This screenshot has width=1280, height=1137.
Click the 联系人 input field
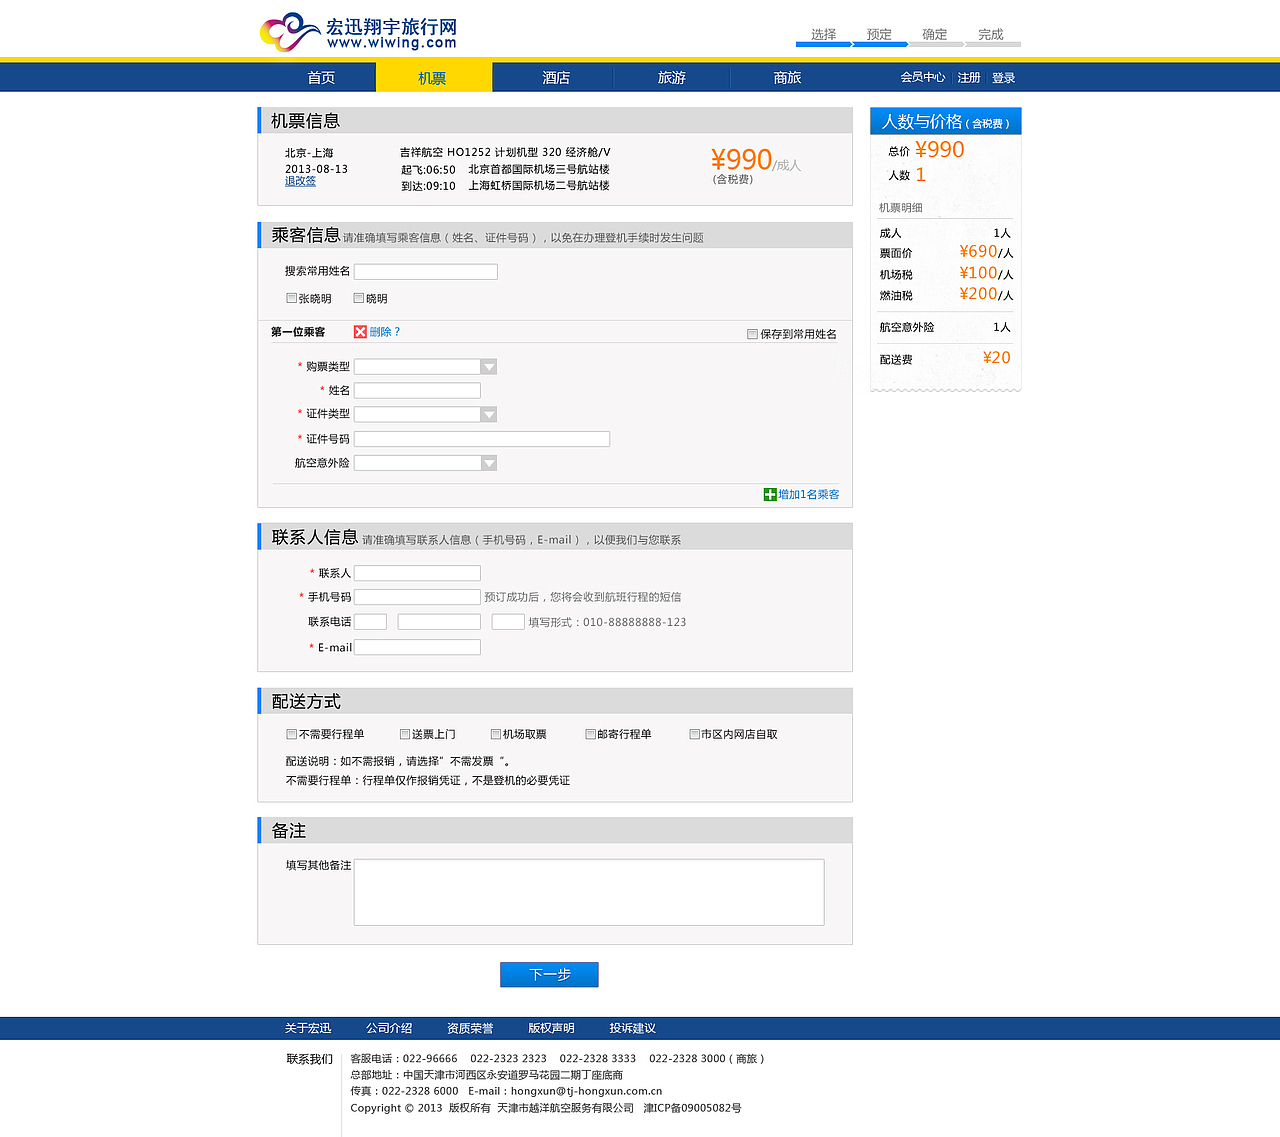tap(417, 573)
